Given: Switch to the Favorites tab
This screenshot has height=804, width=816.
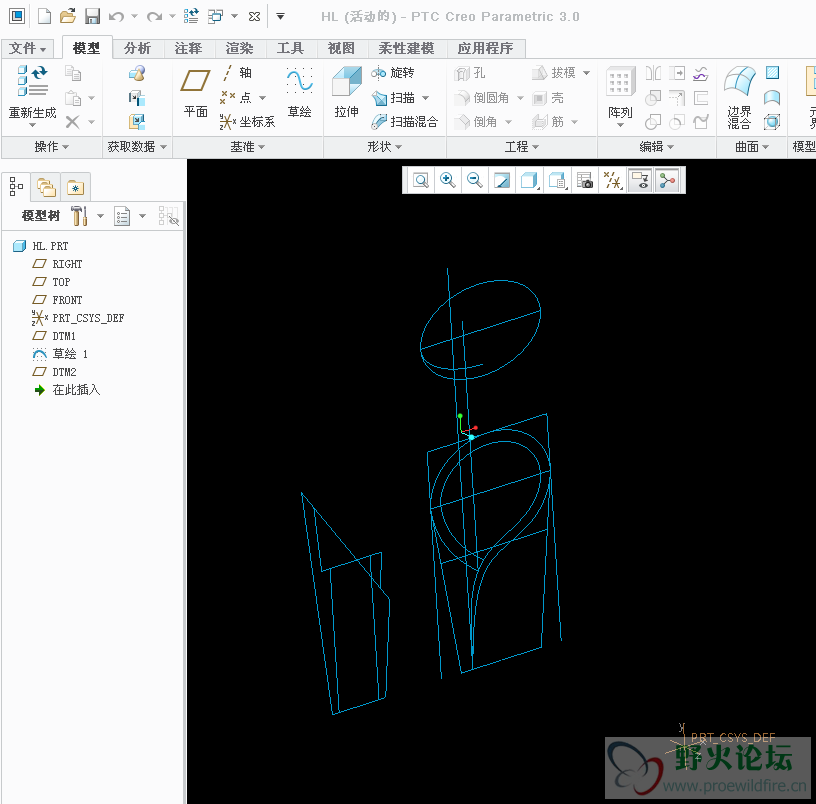Looking at the screenshot, I should pos(76,187).
